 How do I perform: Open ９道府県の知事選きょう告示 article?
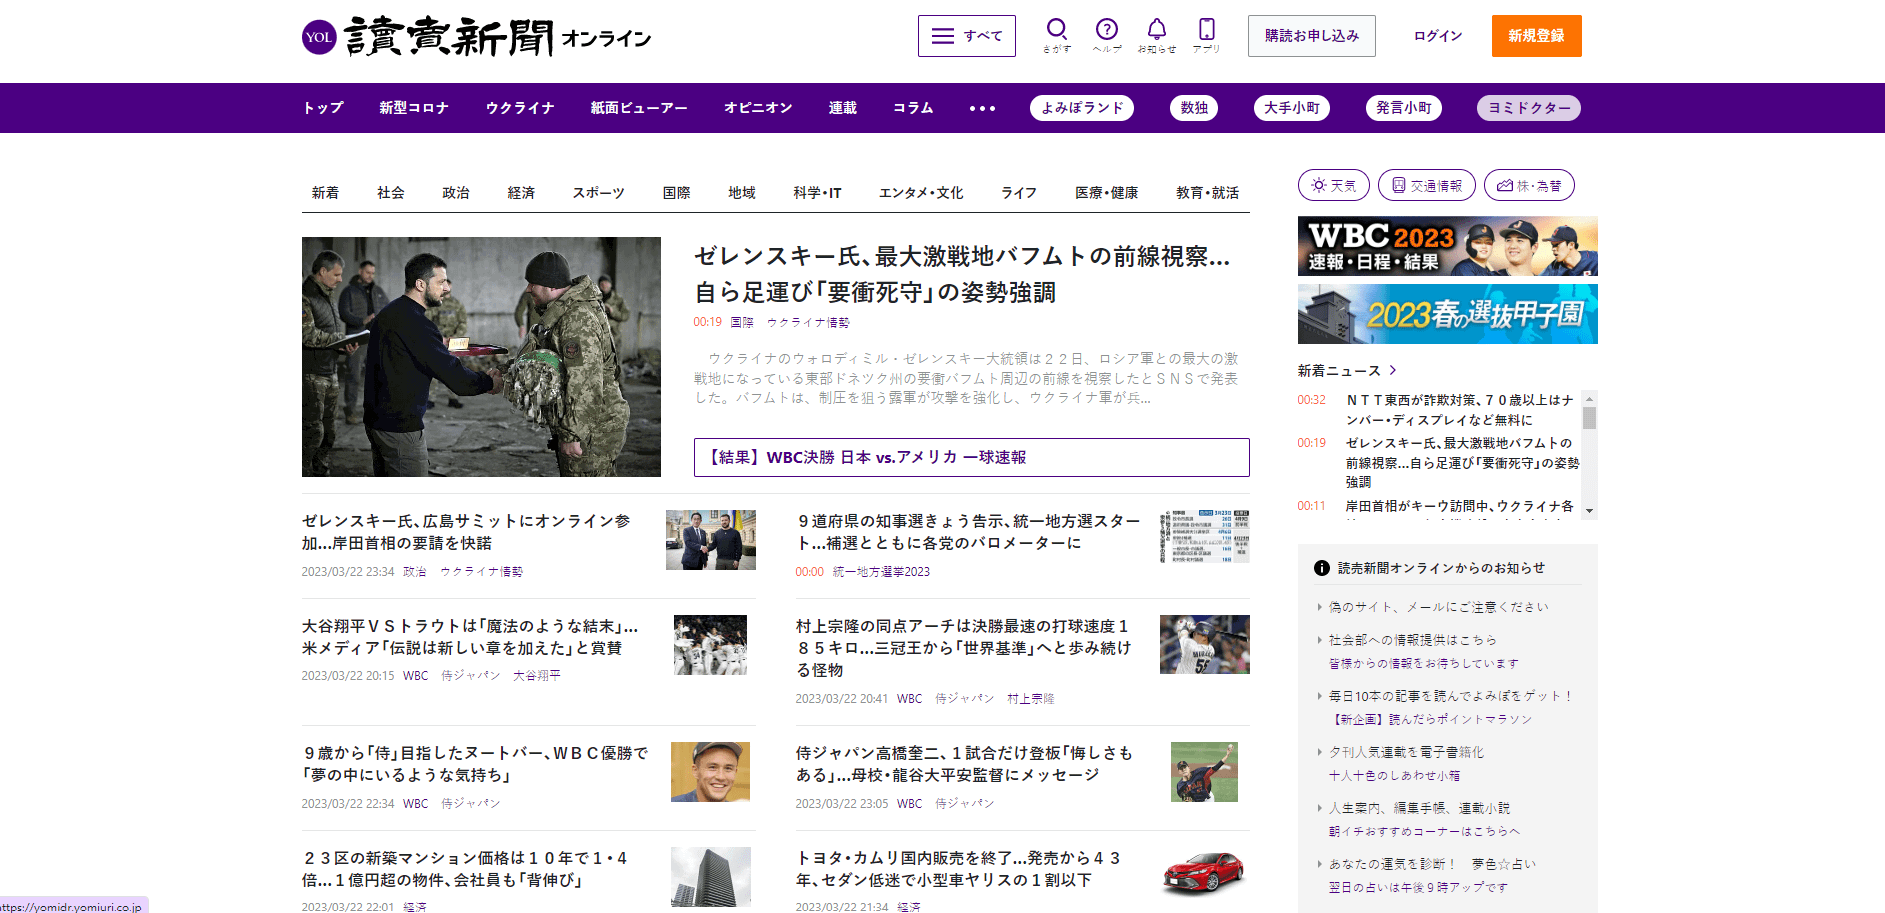(x=968, y=532)
